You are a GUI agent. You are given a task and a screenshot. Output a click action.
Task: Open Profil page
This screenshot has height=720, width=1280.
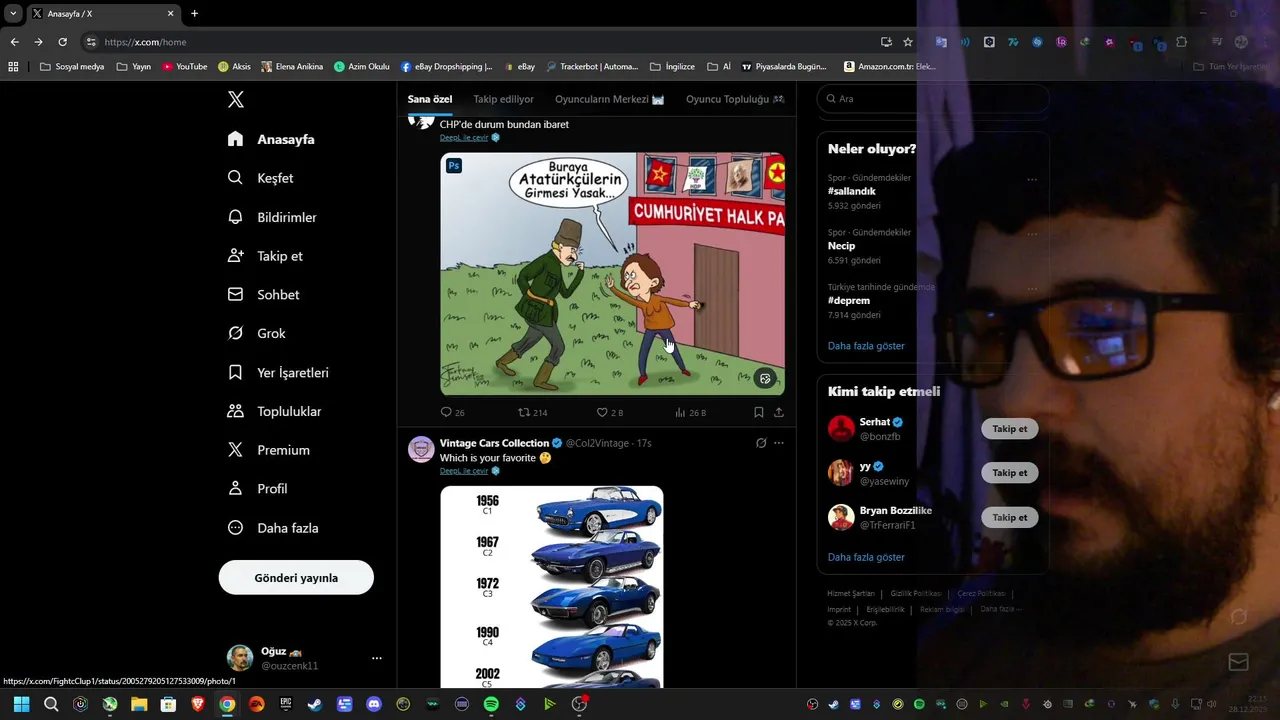[257, 489]
